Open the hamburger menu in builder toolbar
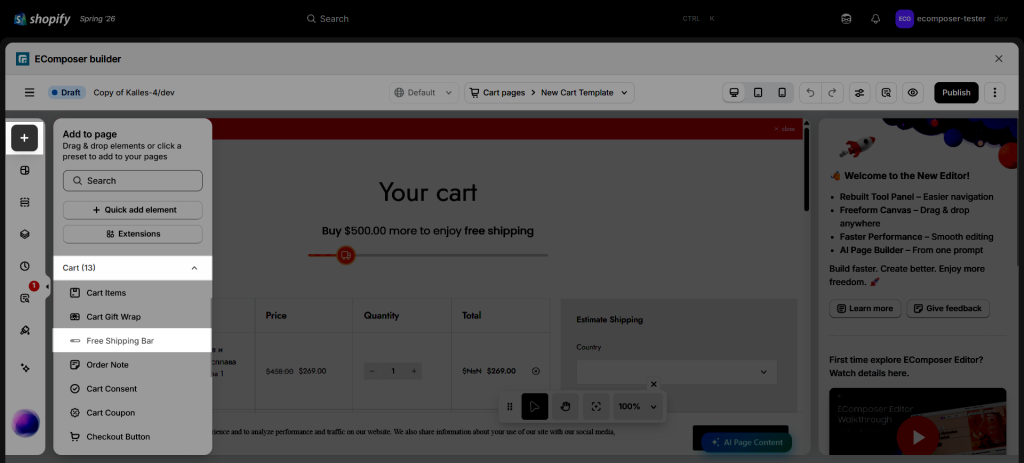 (x=29, y=93)
